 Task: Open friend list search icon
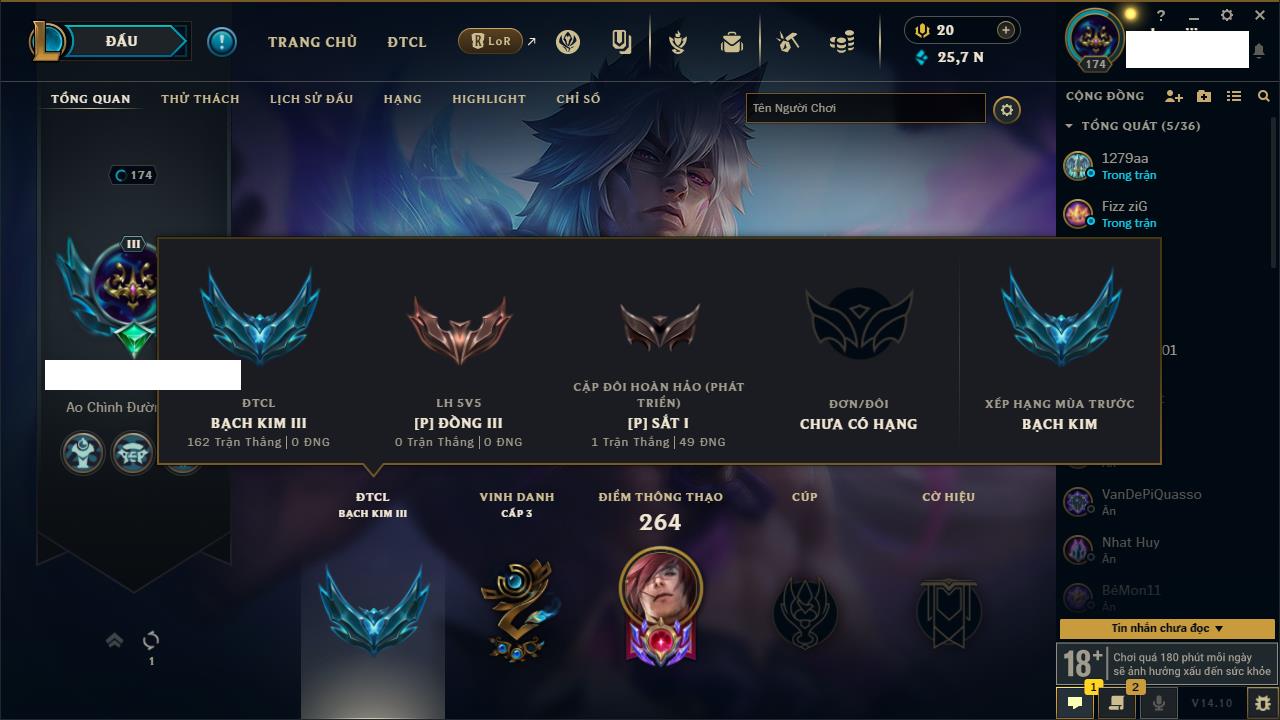(x=1264, y=96)
